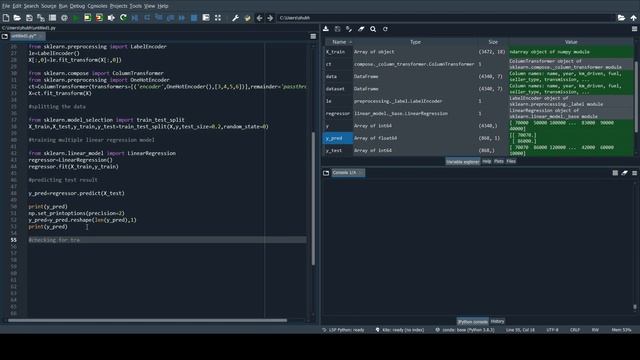Sort variables by Size column header
The width and height of the screenshot is (640, 360).
[x=493, y=42]
